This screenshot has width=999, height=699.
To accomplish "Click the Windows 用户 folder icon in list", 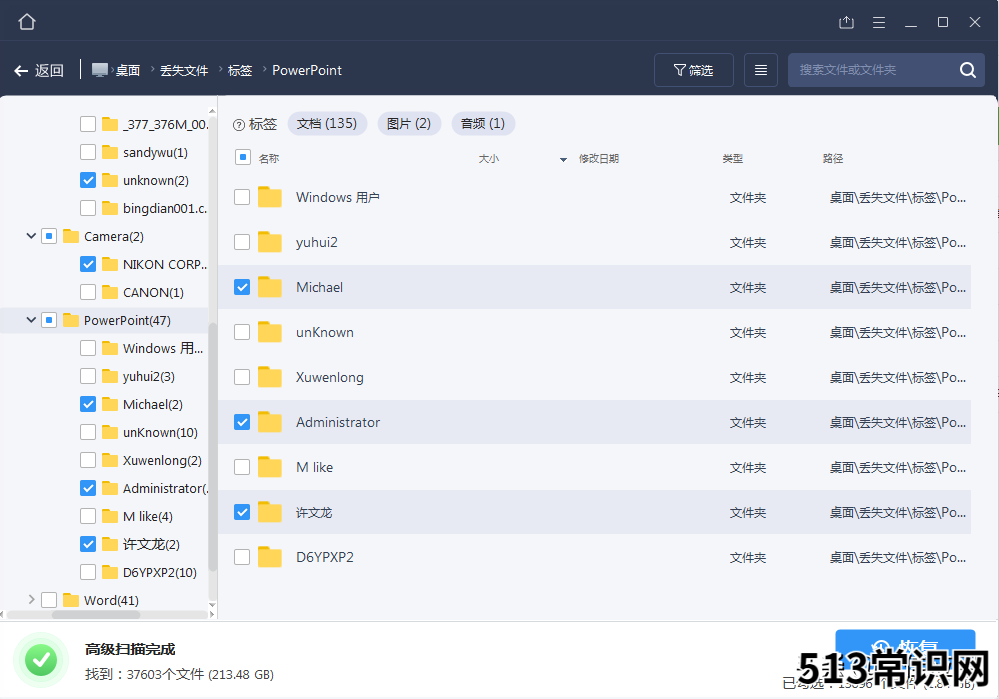I will coord(270,198).
